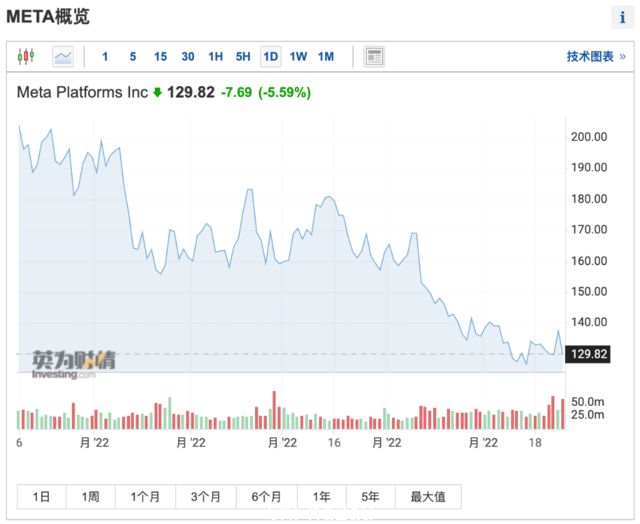Viewport: 640px width, 524px height.
Task: Open the news panel icon in toolbar
Action: coord(374,56)
